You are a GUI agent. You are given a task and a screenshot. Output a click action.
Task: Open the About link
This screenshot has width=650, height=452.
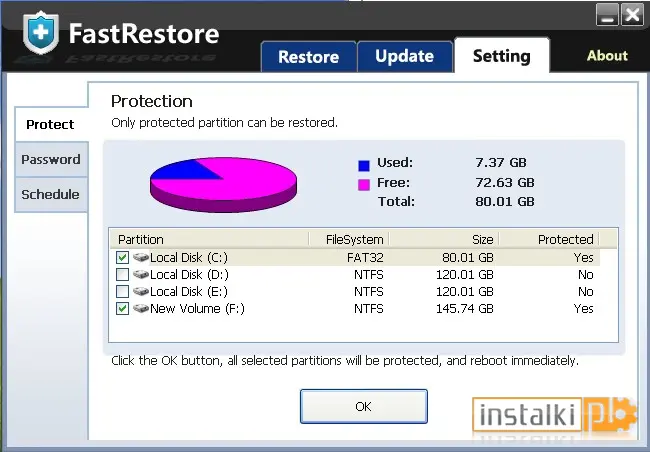coord(607,56)
